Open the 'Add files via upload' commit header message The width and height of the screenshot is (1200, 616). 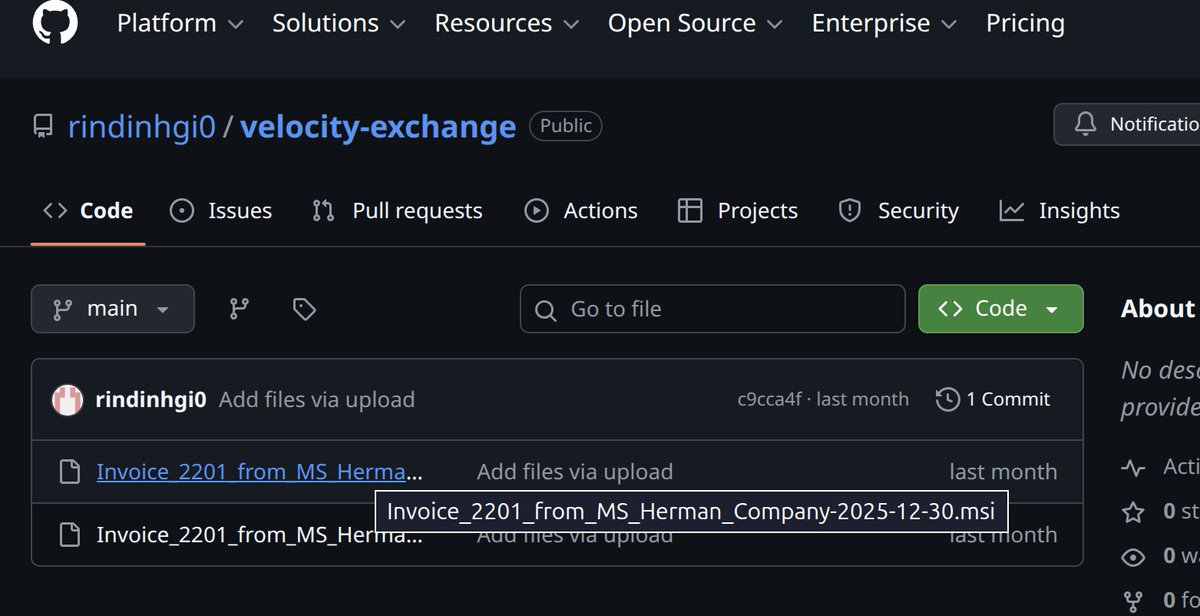click(x=317, y=400)
